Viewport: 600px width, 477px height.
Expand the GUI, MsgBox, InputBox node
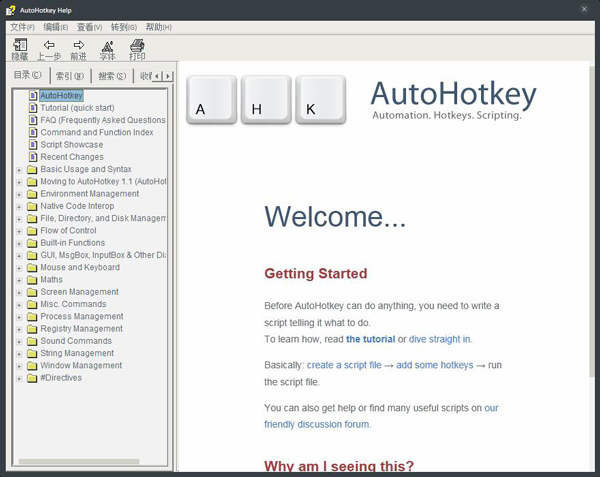19,256
